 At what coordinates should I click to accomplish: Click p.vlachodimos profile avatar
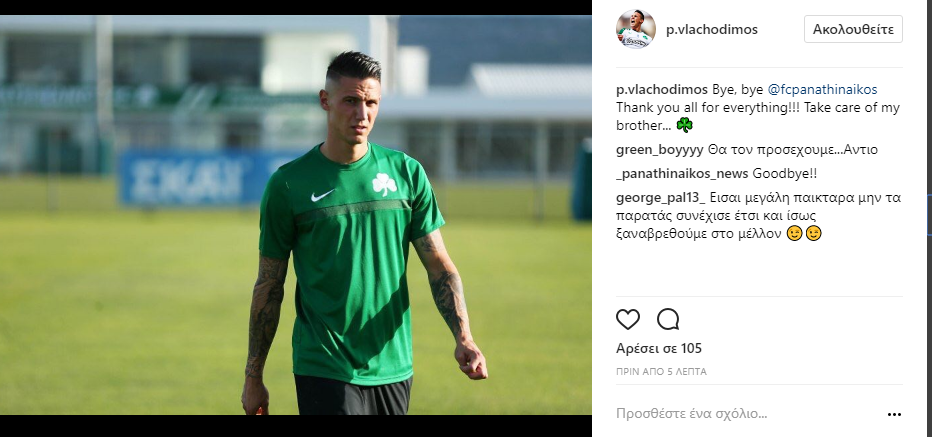point(635,29)
